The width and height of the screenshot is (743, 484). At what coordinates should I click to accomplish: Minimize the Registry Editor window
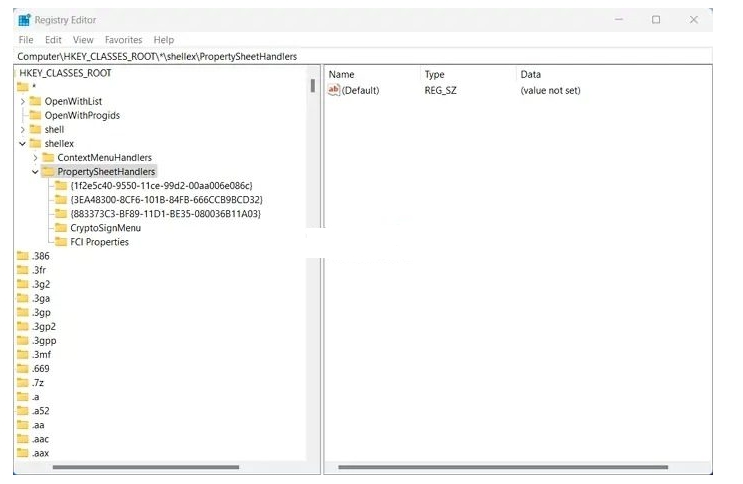point(618,20)
